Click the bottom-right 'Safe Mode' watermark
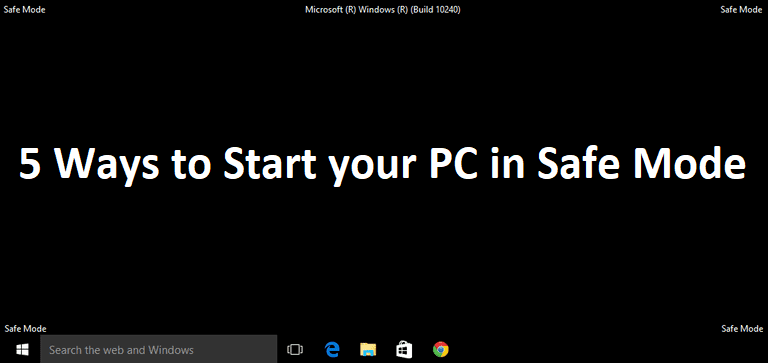 (x=742, y=329)
